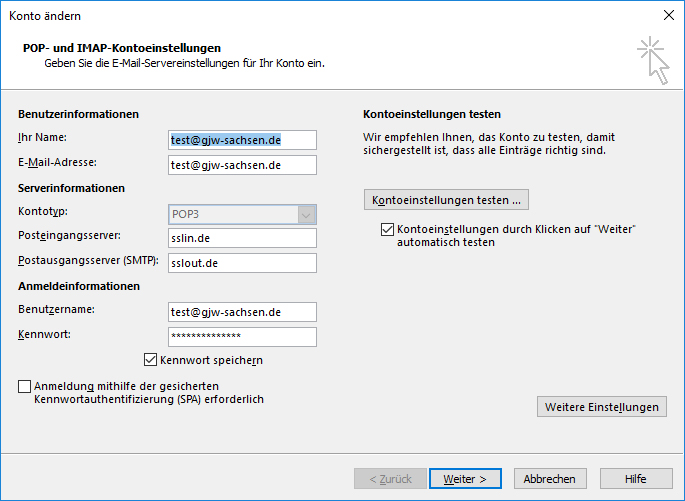
Task: Focus the Benutzername input field
Action: coord(242,312)
